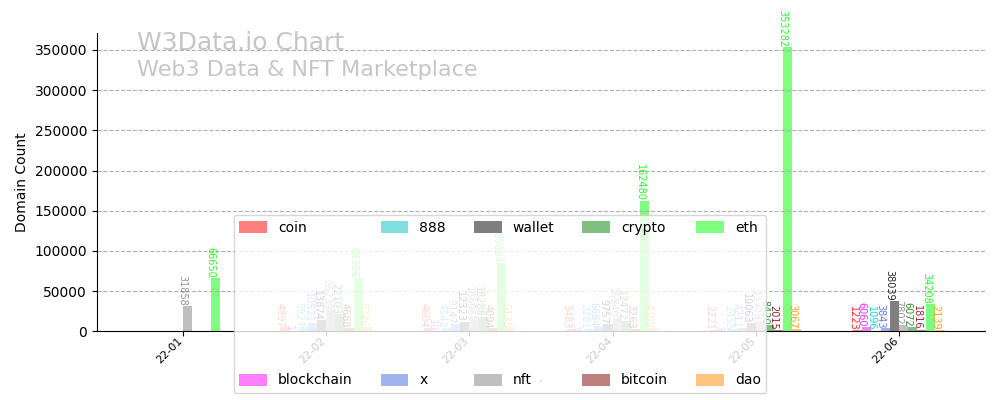Click the green crypto legend swatch

596,228
